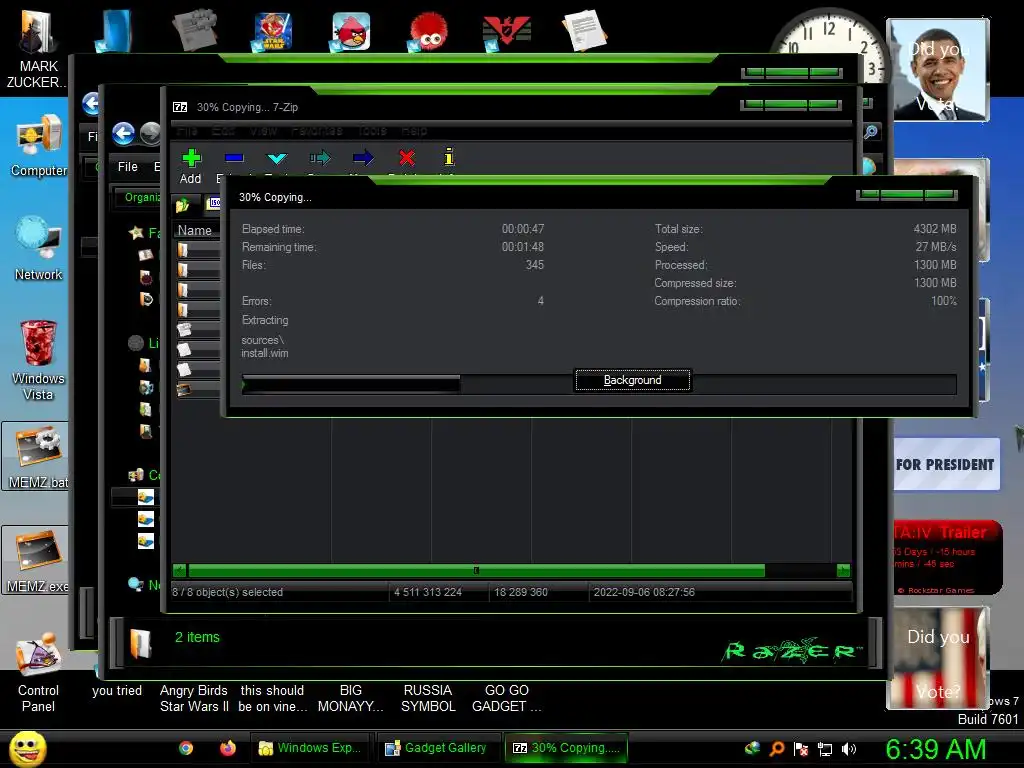Viewport: 1024px width, 768px height.
Task: Open Control Panel desktop icon
Action: coord(39,672)
